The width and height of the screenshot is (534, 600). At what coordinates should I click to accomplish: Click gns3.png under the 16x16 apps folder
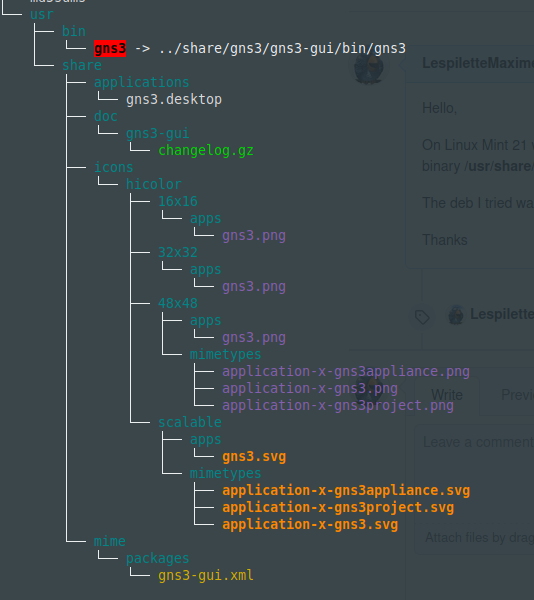pyautogui.click(x=254, y=235)
